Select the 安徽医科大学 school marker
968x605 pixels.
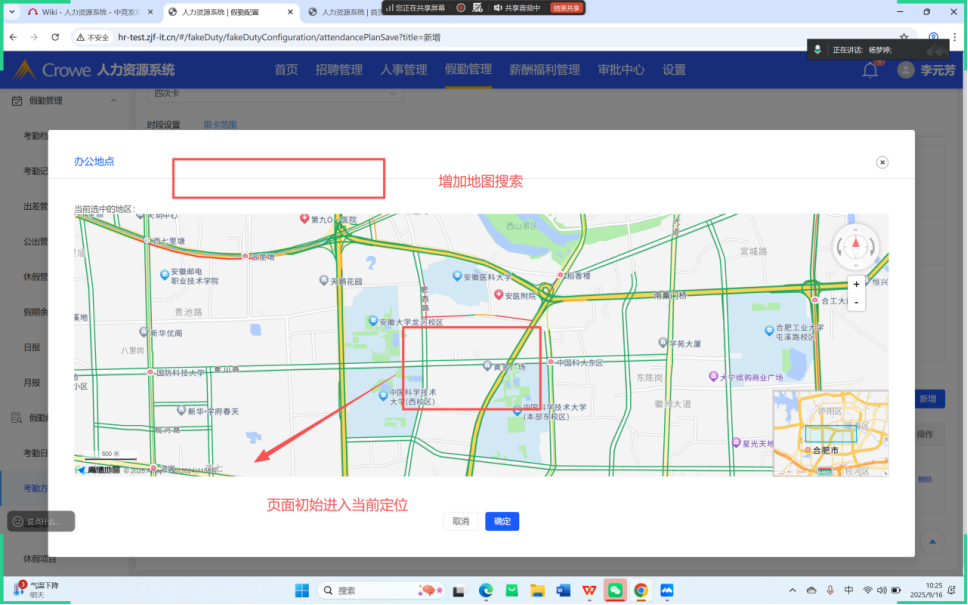coord(457,275)
